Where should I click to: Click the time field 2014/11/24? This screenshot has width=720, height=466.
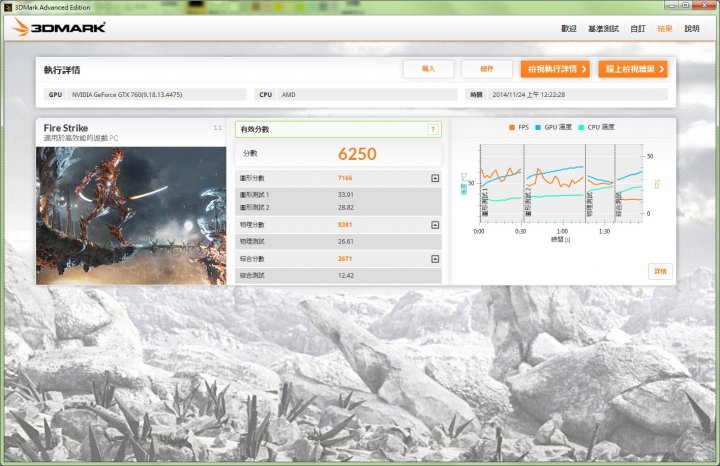(x=567, y=95)
